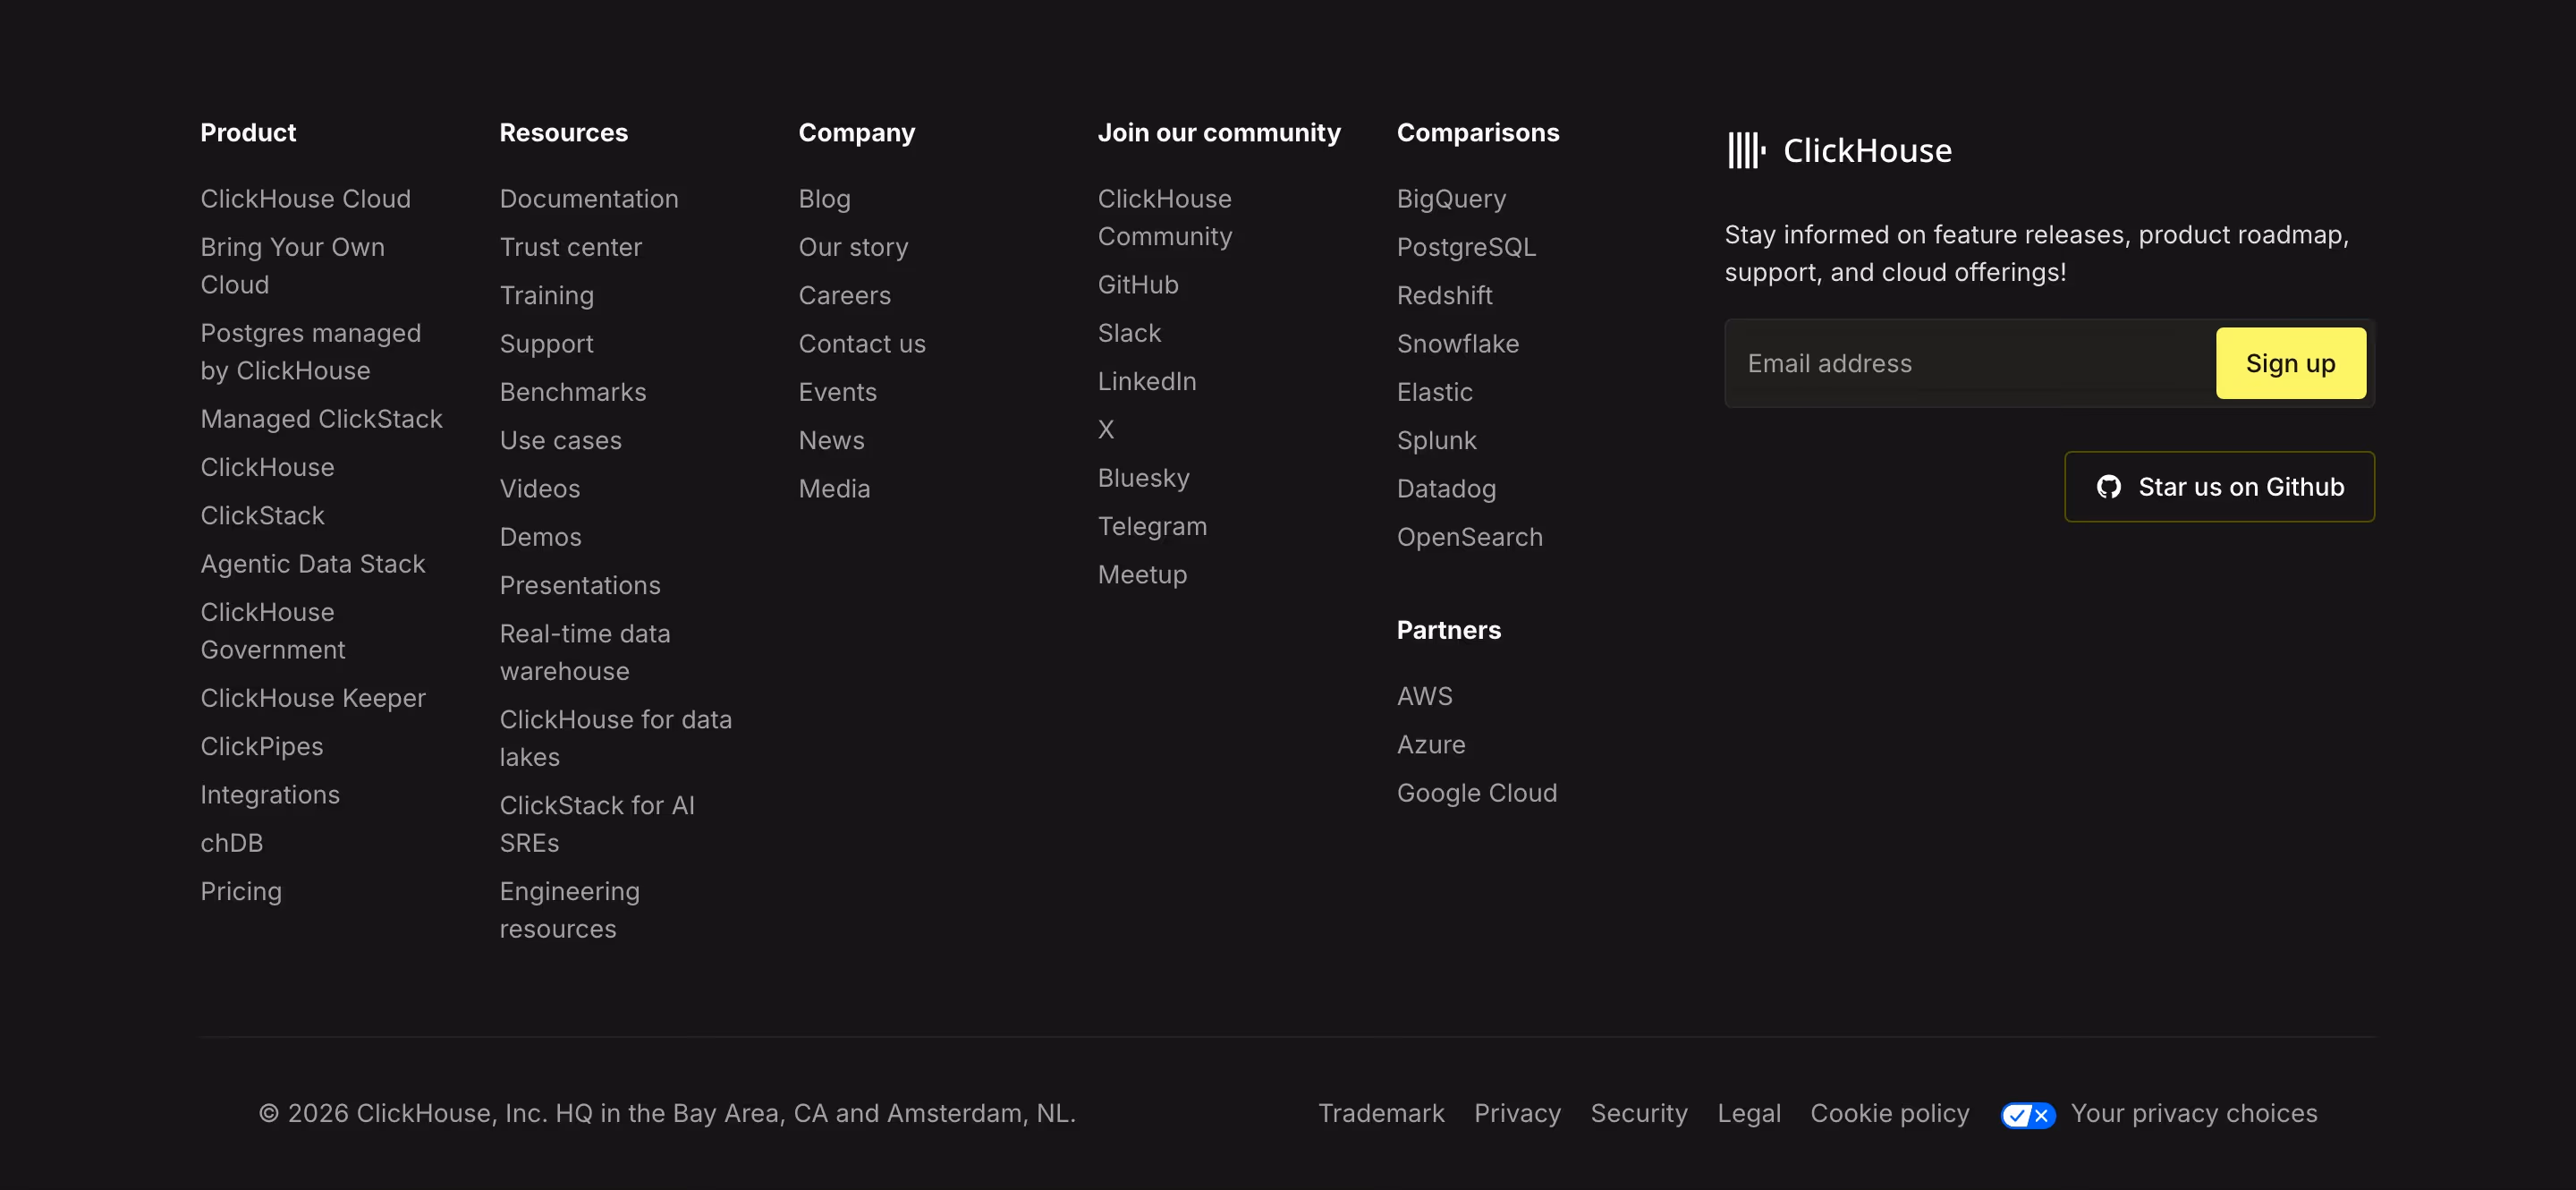Visit the Careers page
Viewport: 2576px width, 1190px height.
pos(844,296)
